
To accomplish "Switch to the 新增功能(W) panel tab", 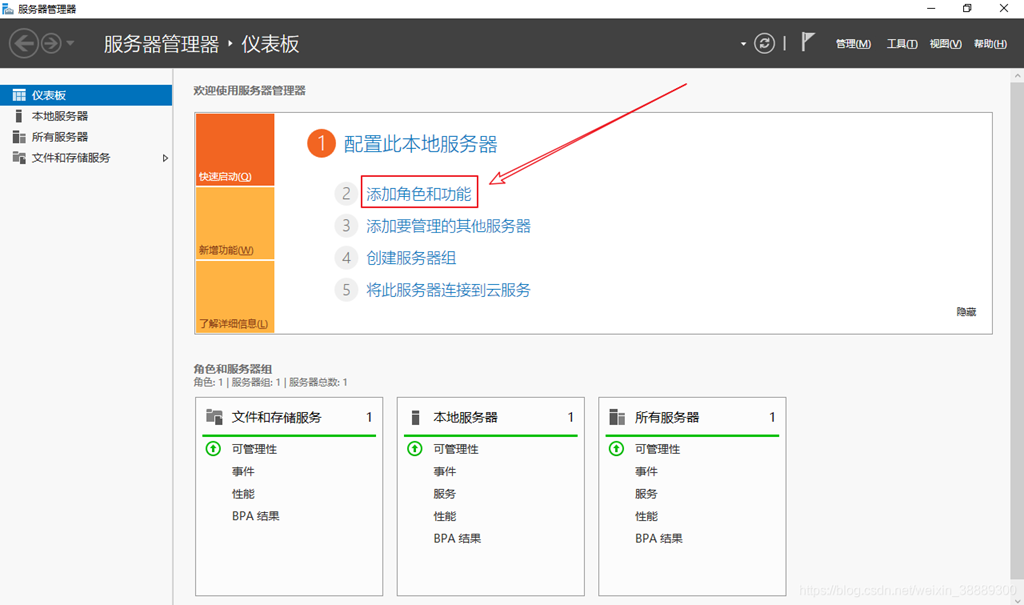I will tap(226, 250).
